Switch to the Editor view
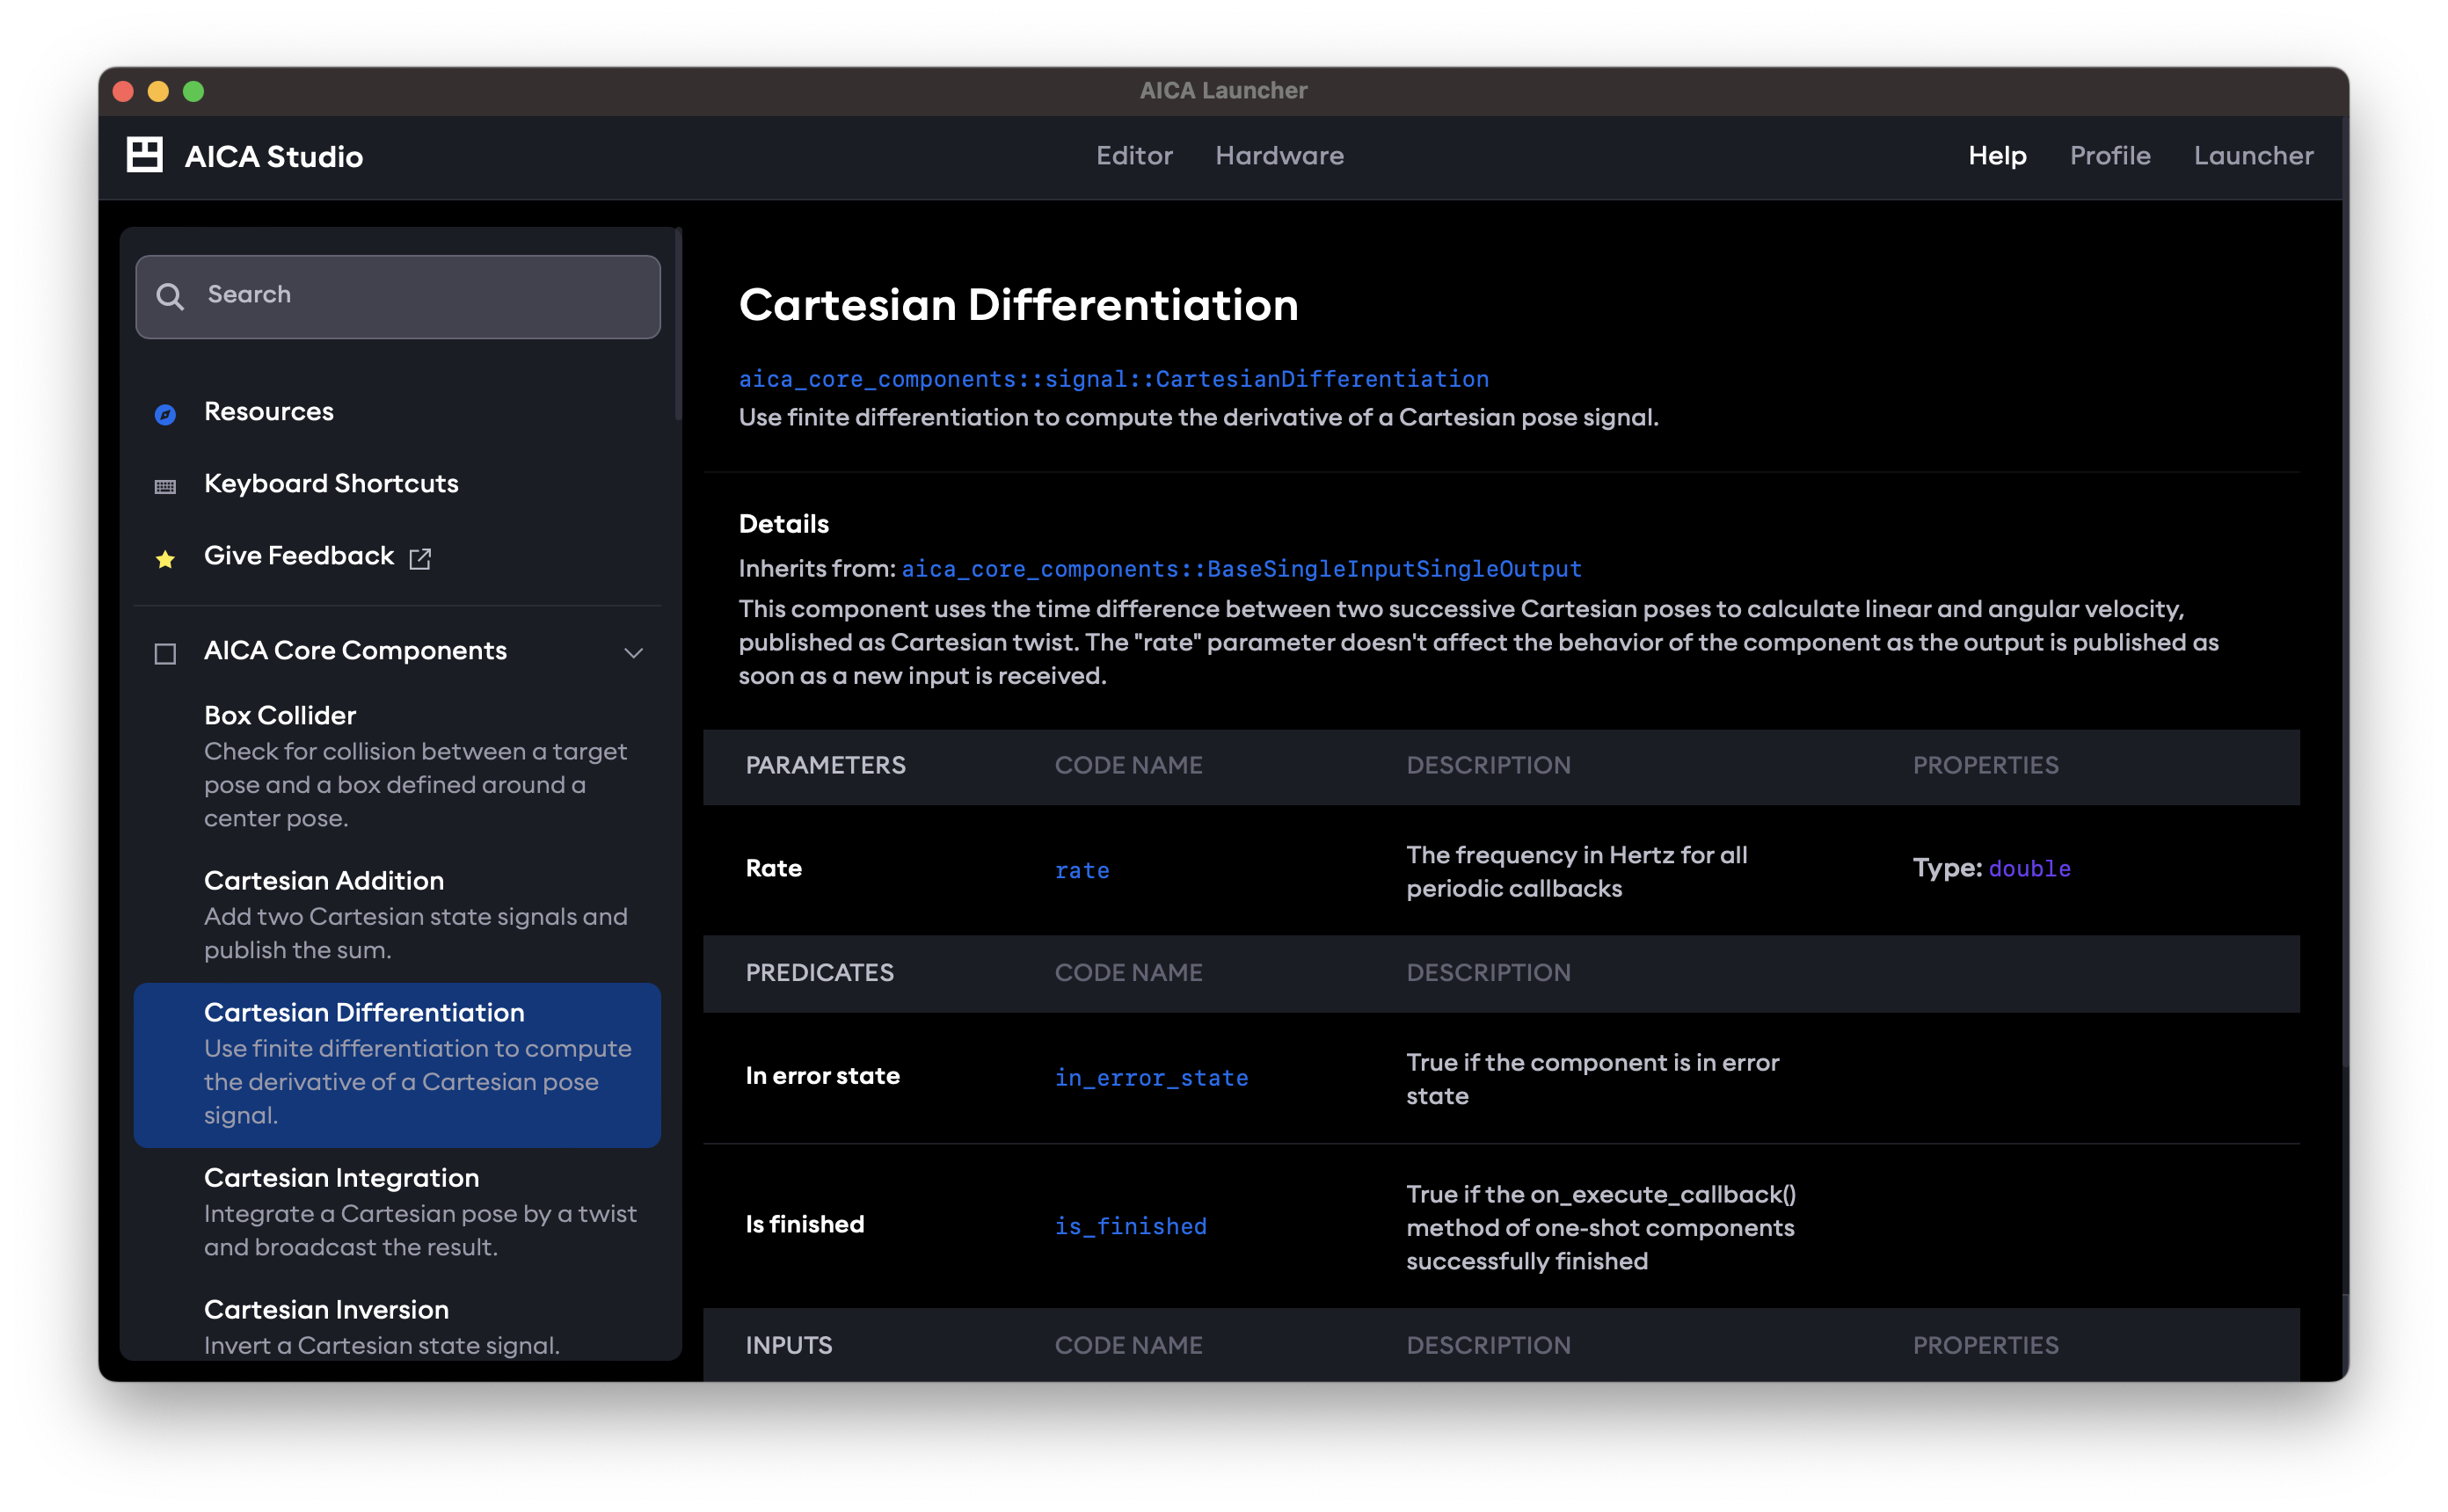 click(x=1135, y=156)
